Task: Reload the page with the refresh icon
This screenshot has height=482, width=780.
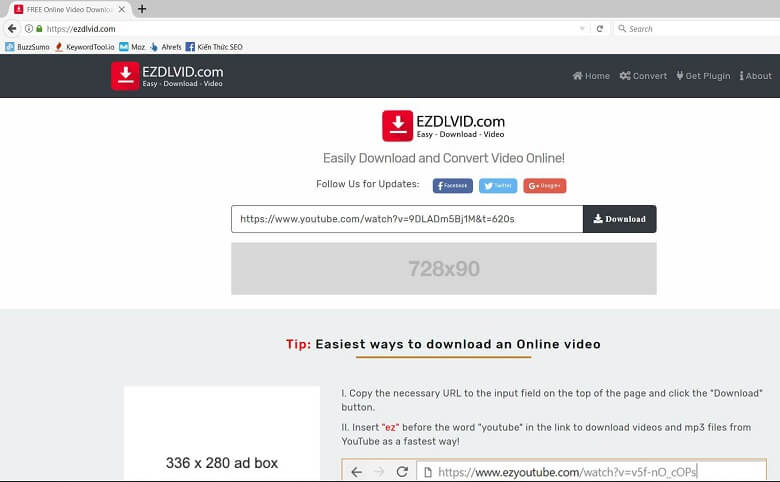Action: [x=600, y=29]
